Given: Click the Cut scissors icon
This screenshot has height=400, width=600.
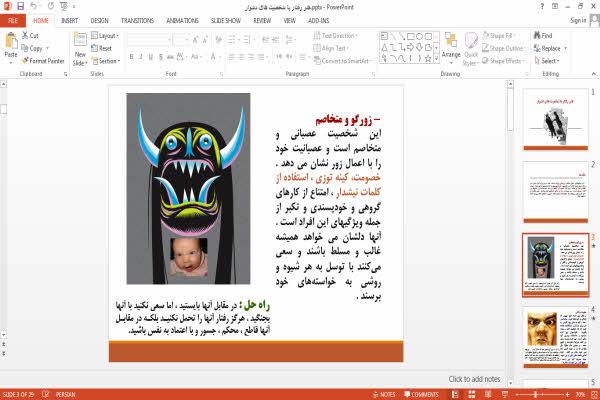Looking at the screenshot, I should tap(25, 35).
